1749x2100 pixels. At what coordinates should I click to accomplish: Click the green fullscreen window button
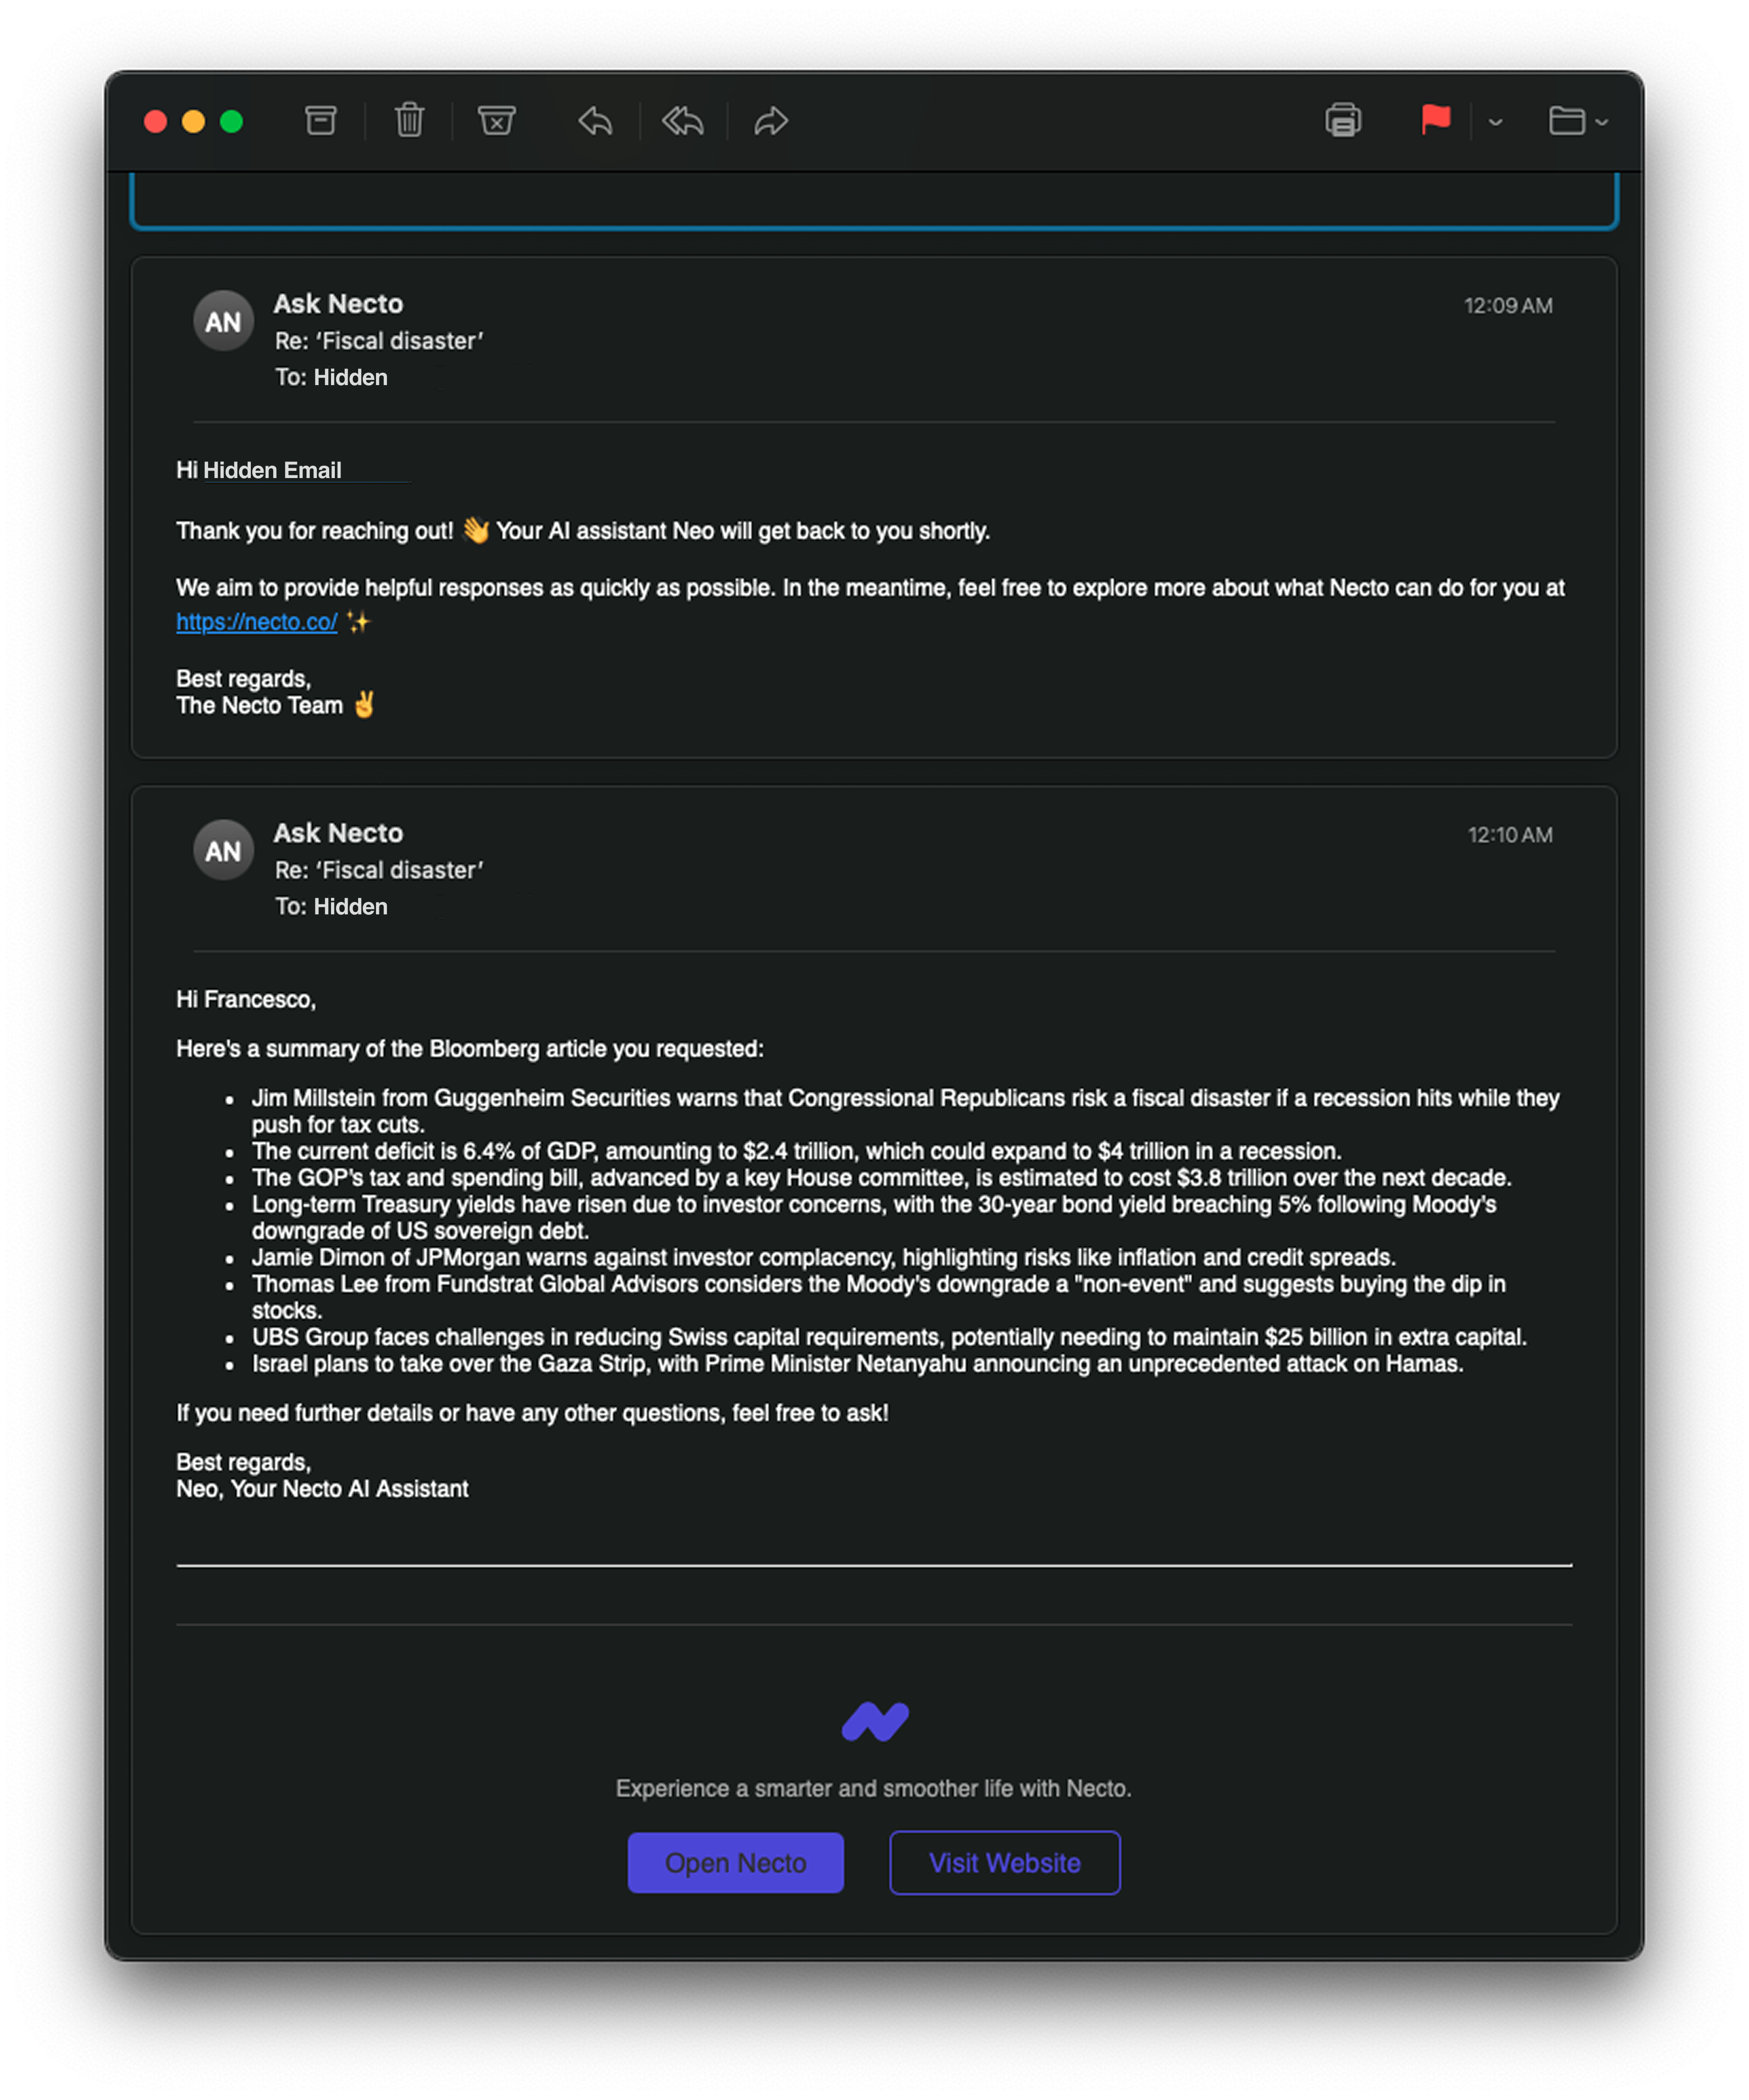tap(231, 122)
